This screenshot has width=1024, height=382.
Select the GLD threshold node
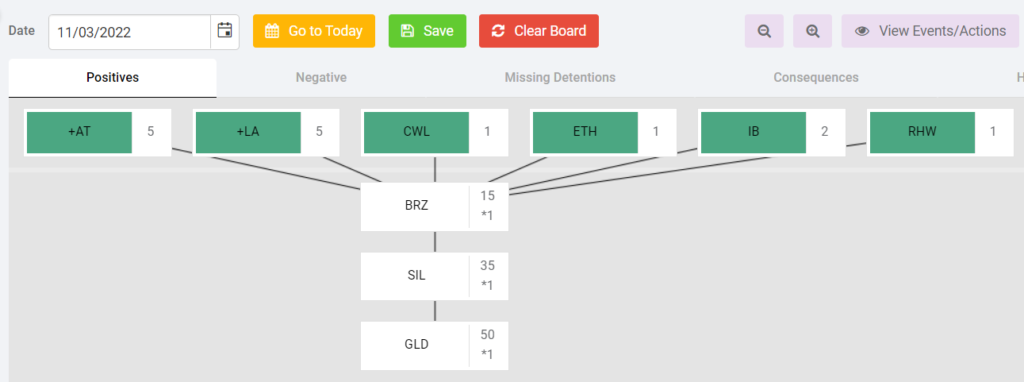click(x=435, y=345)
